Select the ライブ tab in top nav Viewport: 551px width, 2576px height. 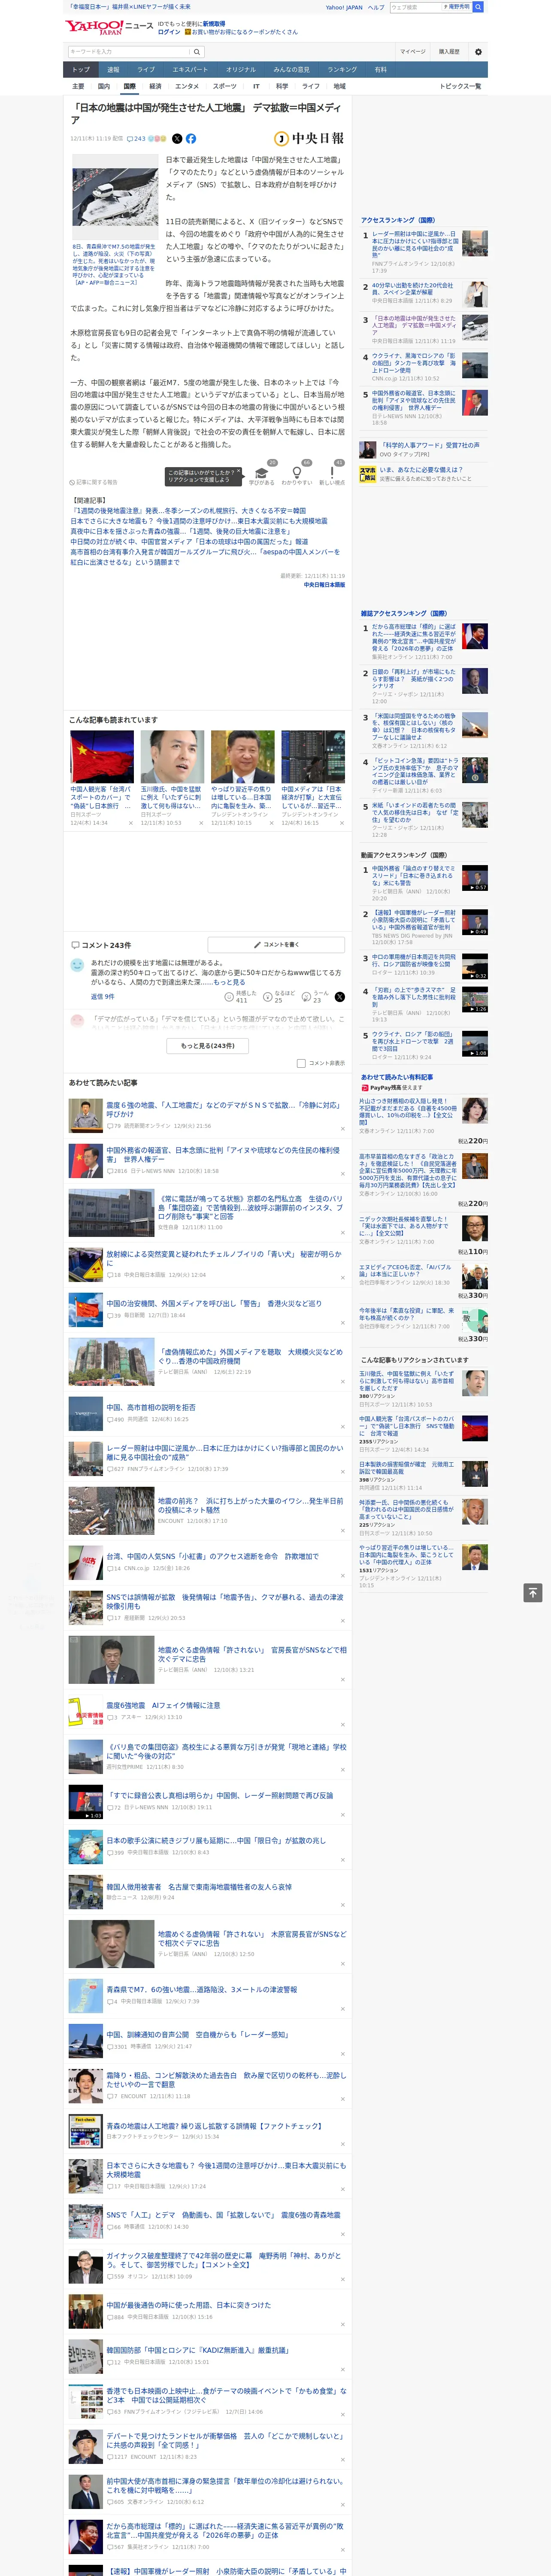coord(146,70)
